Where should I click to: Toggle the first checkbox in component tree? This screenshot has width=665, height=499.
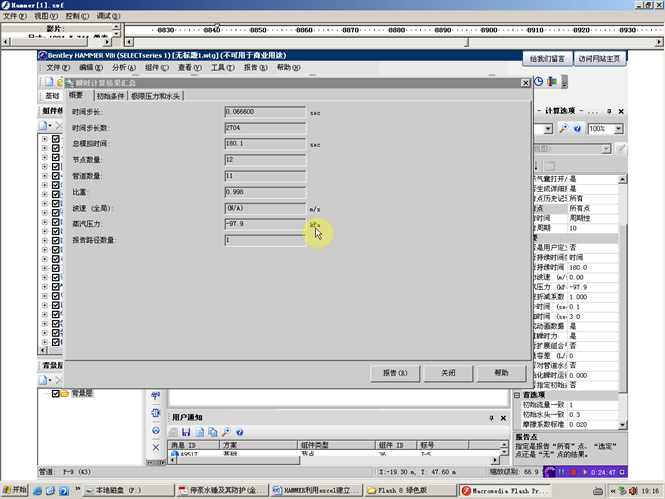56,140
